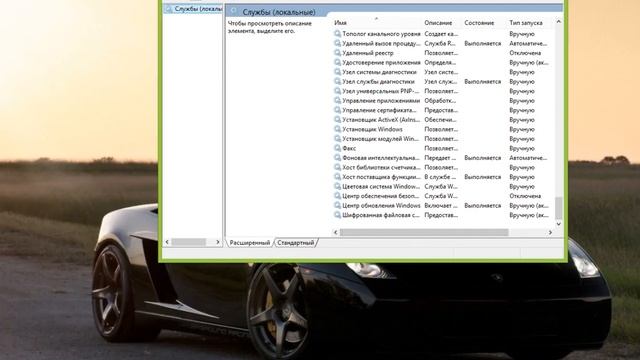This screenshot has width=640, height=360.
Task: Click the left arrow of the left pane scrollbar
Action: click(x=167, y=242)
